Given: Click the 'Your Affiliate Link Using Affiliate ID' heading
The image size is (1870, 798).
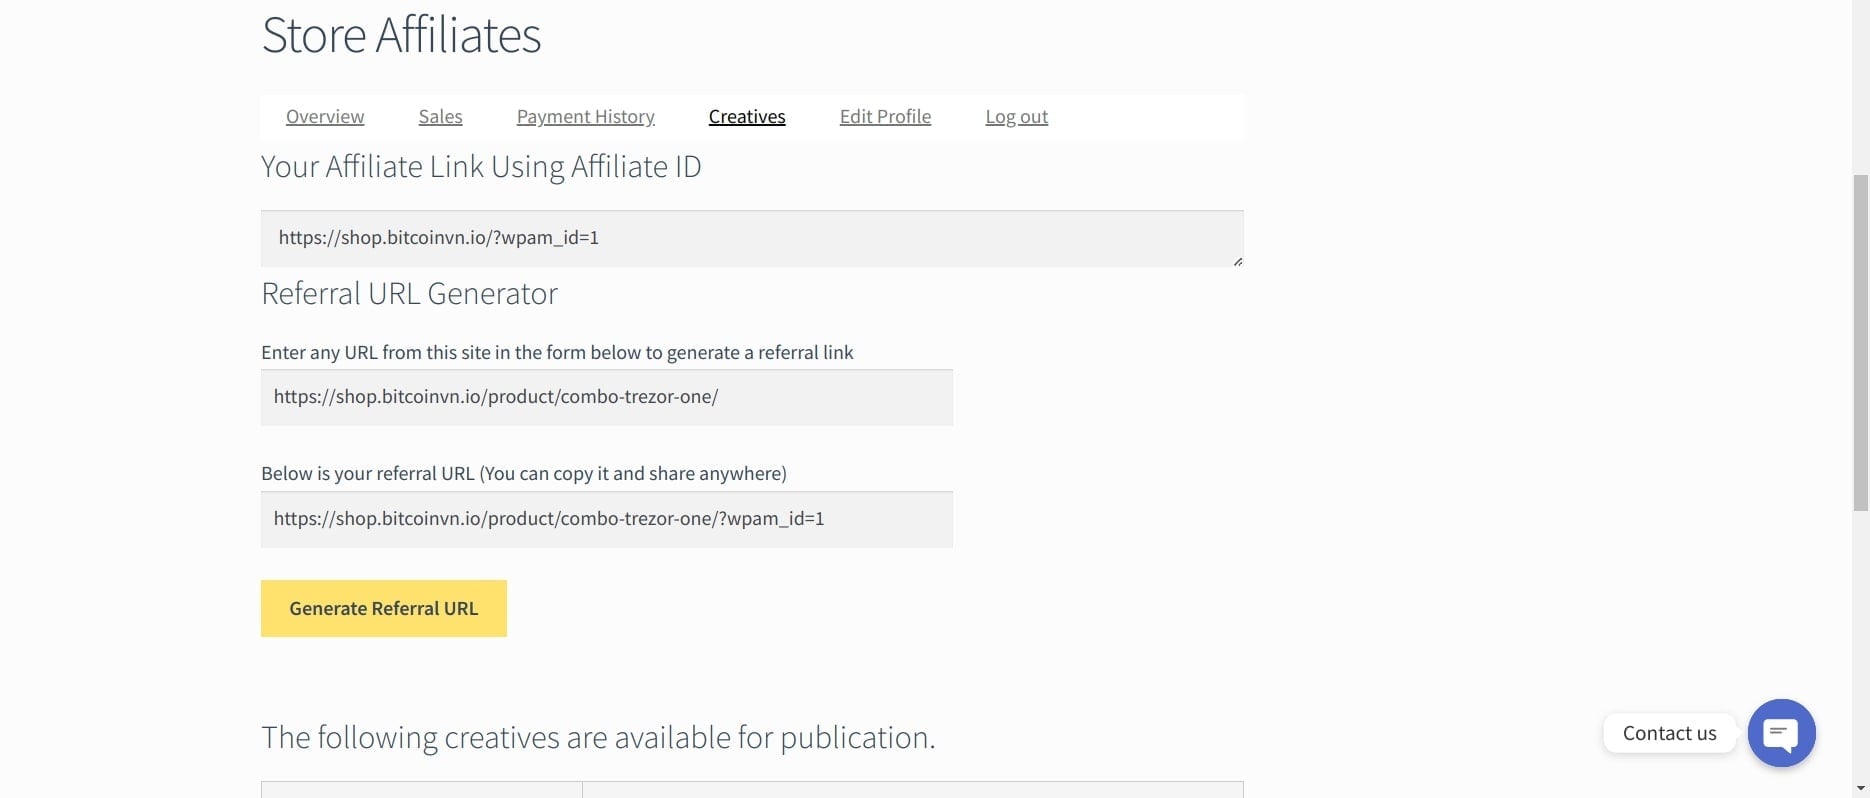Looking at the screenshot, I should 481,167.
